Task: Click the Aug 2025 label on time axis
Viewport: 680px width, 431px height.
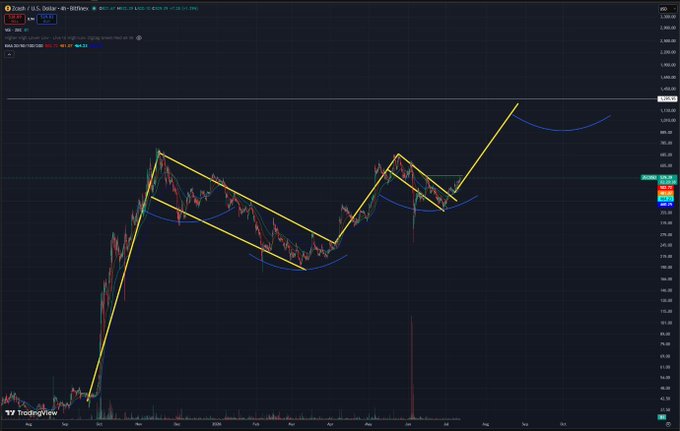Action: pyautogui.click(x=29, y=424)
